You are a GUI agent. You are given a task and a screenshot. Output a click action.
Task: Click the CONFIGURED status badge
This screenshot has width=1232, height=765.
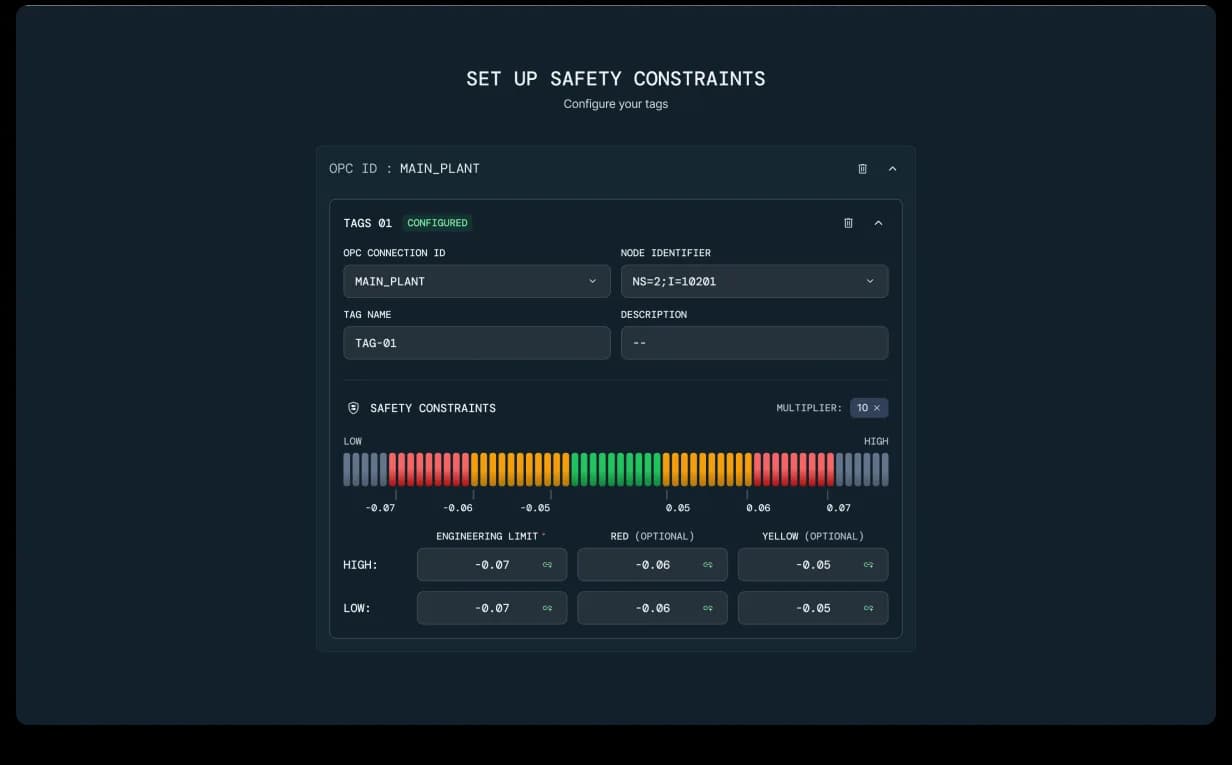tap(437, 223)
